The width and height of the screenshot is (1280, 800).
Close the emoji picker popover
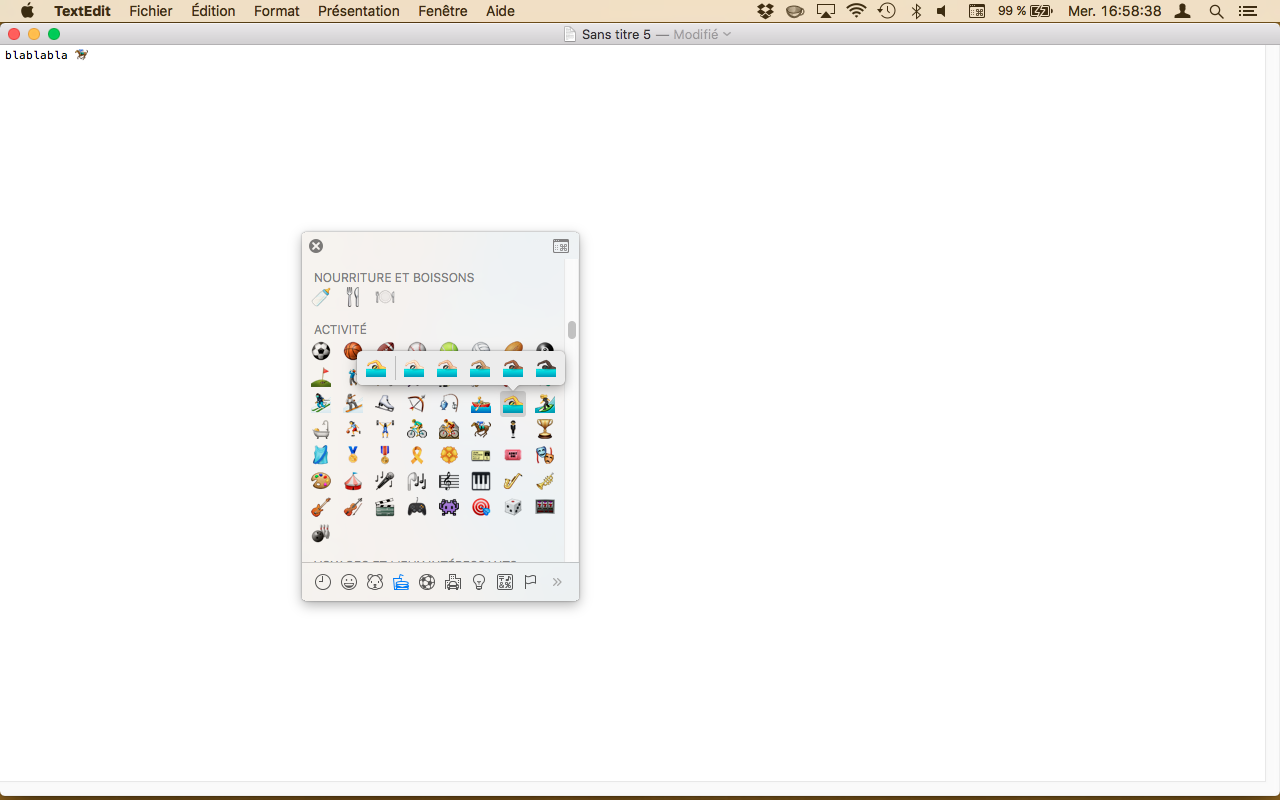tap(316, 246)
